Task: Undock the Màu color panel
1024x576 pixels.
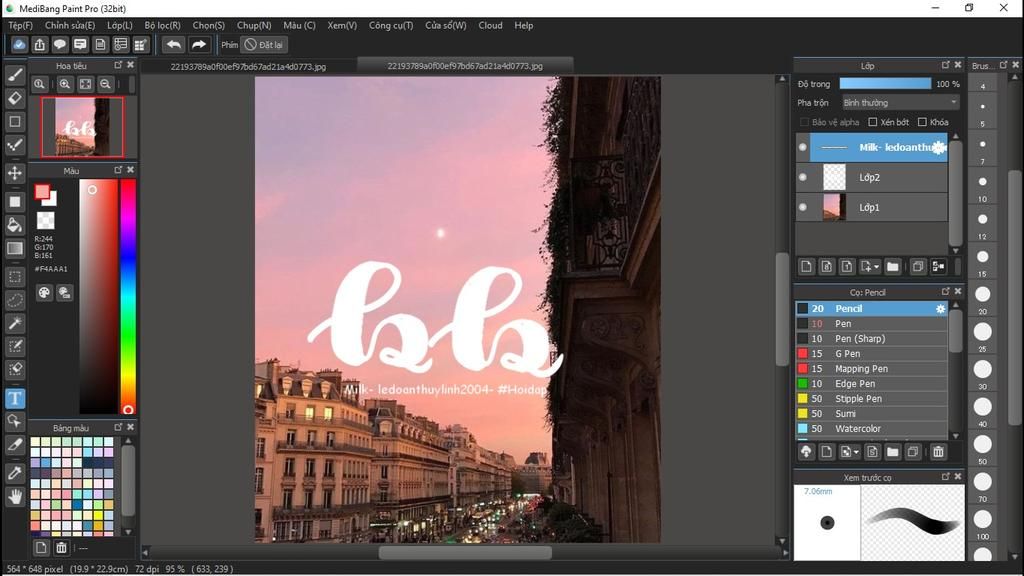Action: [x=118, y=170]
